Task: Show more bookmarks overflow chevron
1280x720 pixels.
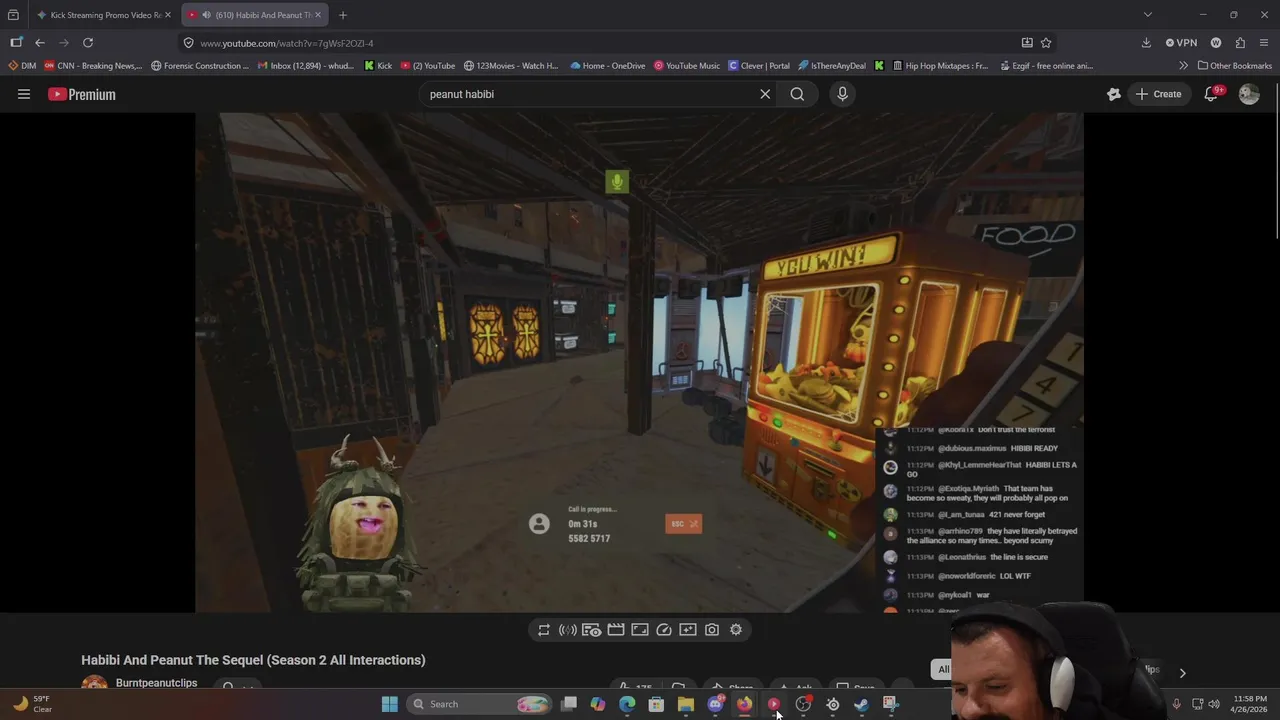Action: point(1184,66)
